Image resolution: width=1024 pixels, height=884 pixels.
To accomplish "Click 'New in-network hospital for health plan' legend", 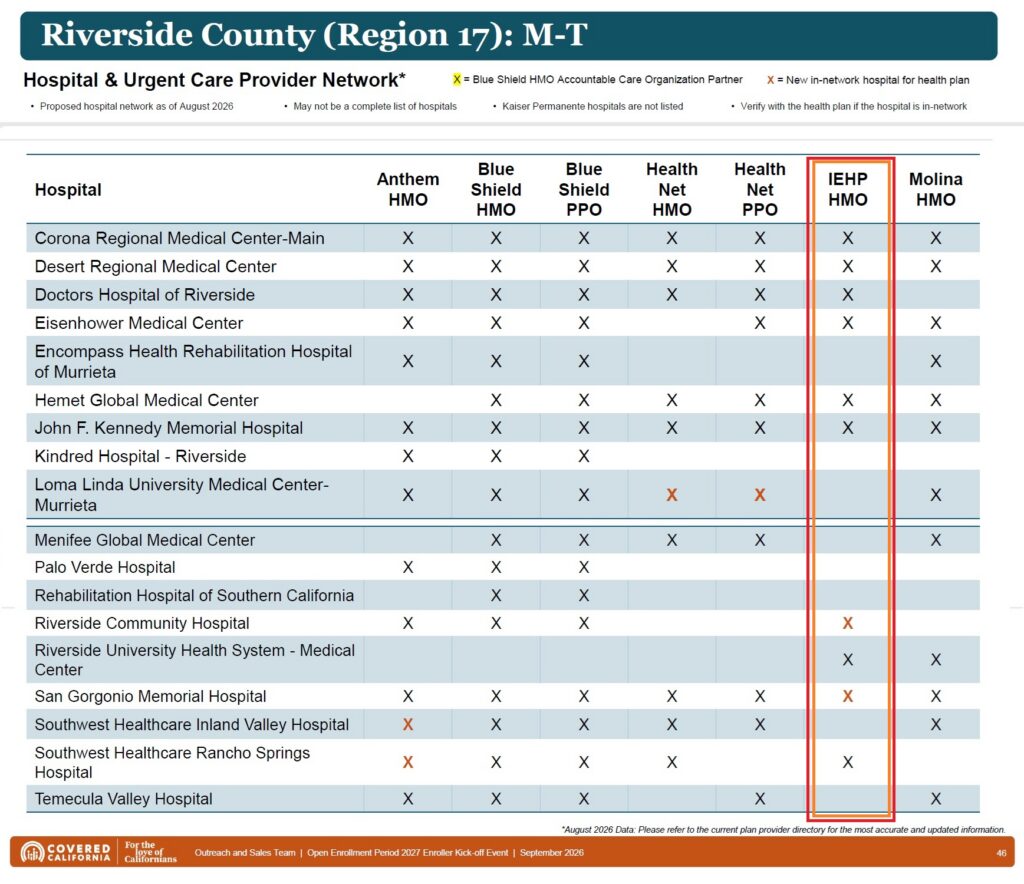I will (x=878, y=80).
